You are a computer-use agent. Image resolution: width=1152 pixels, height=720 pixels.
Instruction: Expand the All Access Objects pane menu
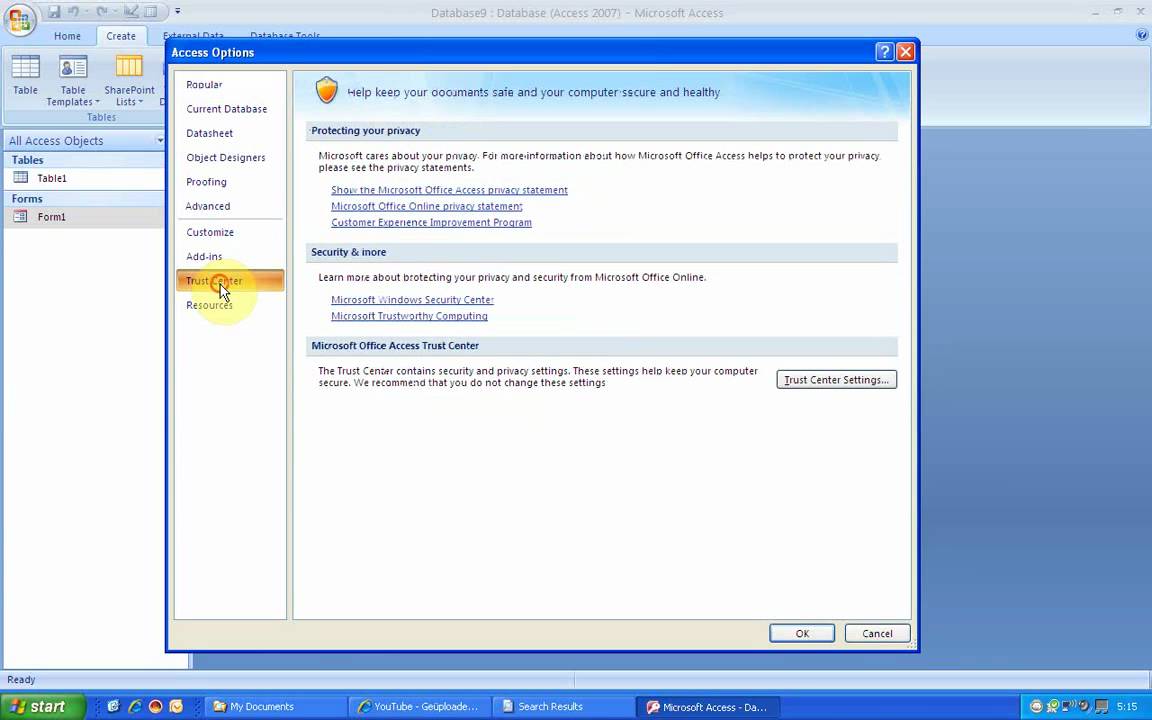[159, 140]
